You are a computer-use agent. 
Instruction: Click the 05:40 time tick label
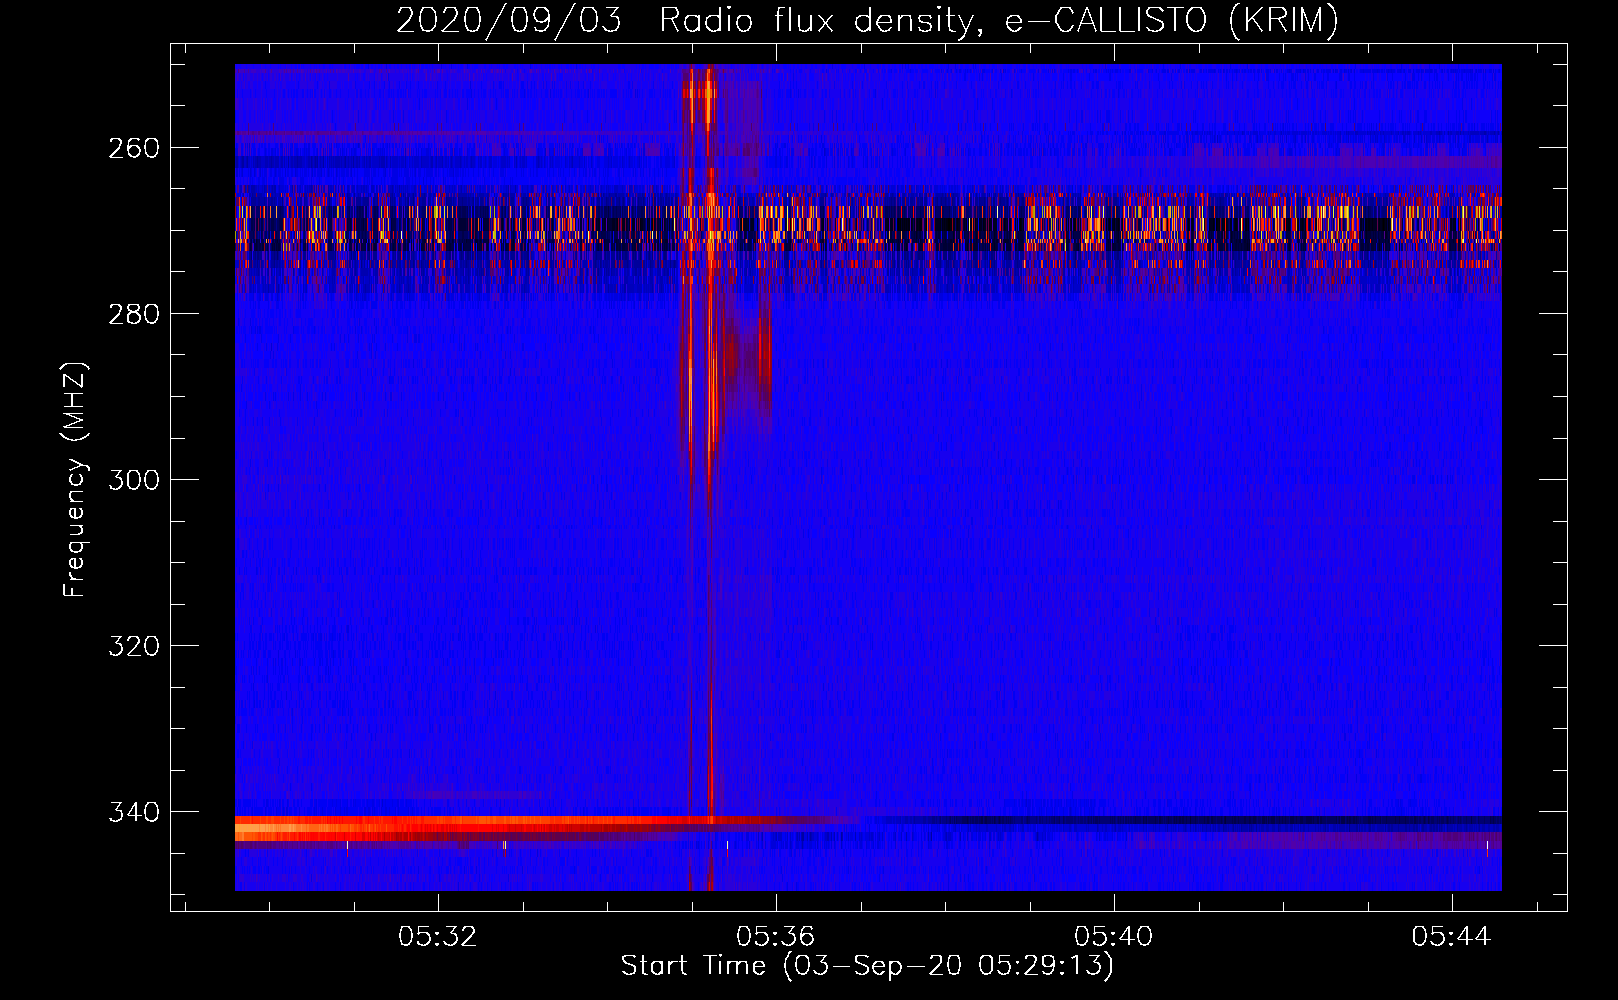tap(1113, 937)
